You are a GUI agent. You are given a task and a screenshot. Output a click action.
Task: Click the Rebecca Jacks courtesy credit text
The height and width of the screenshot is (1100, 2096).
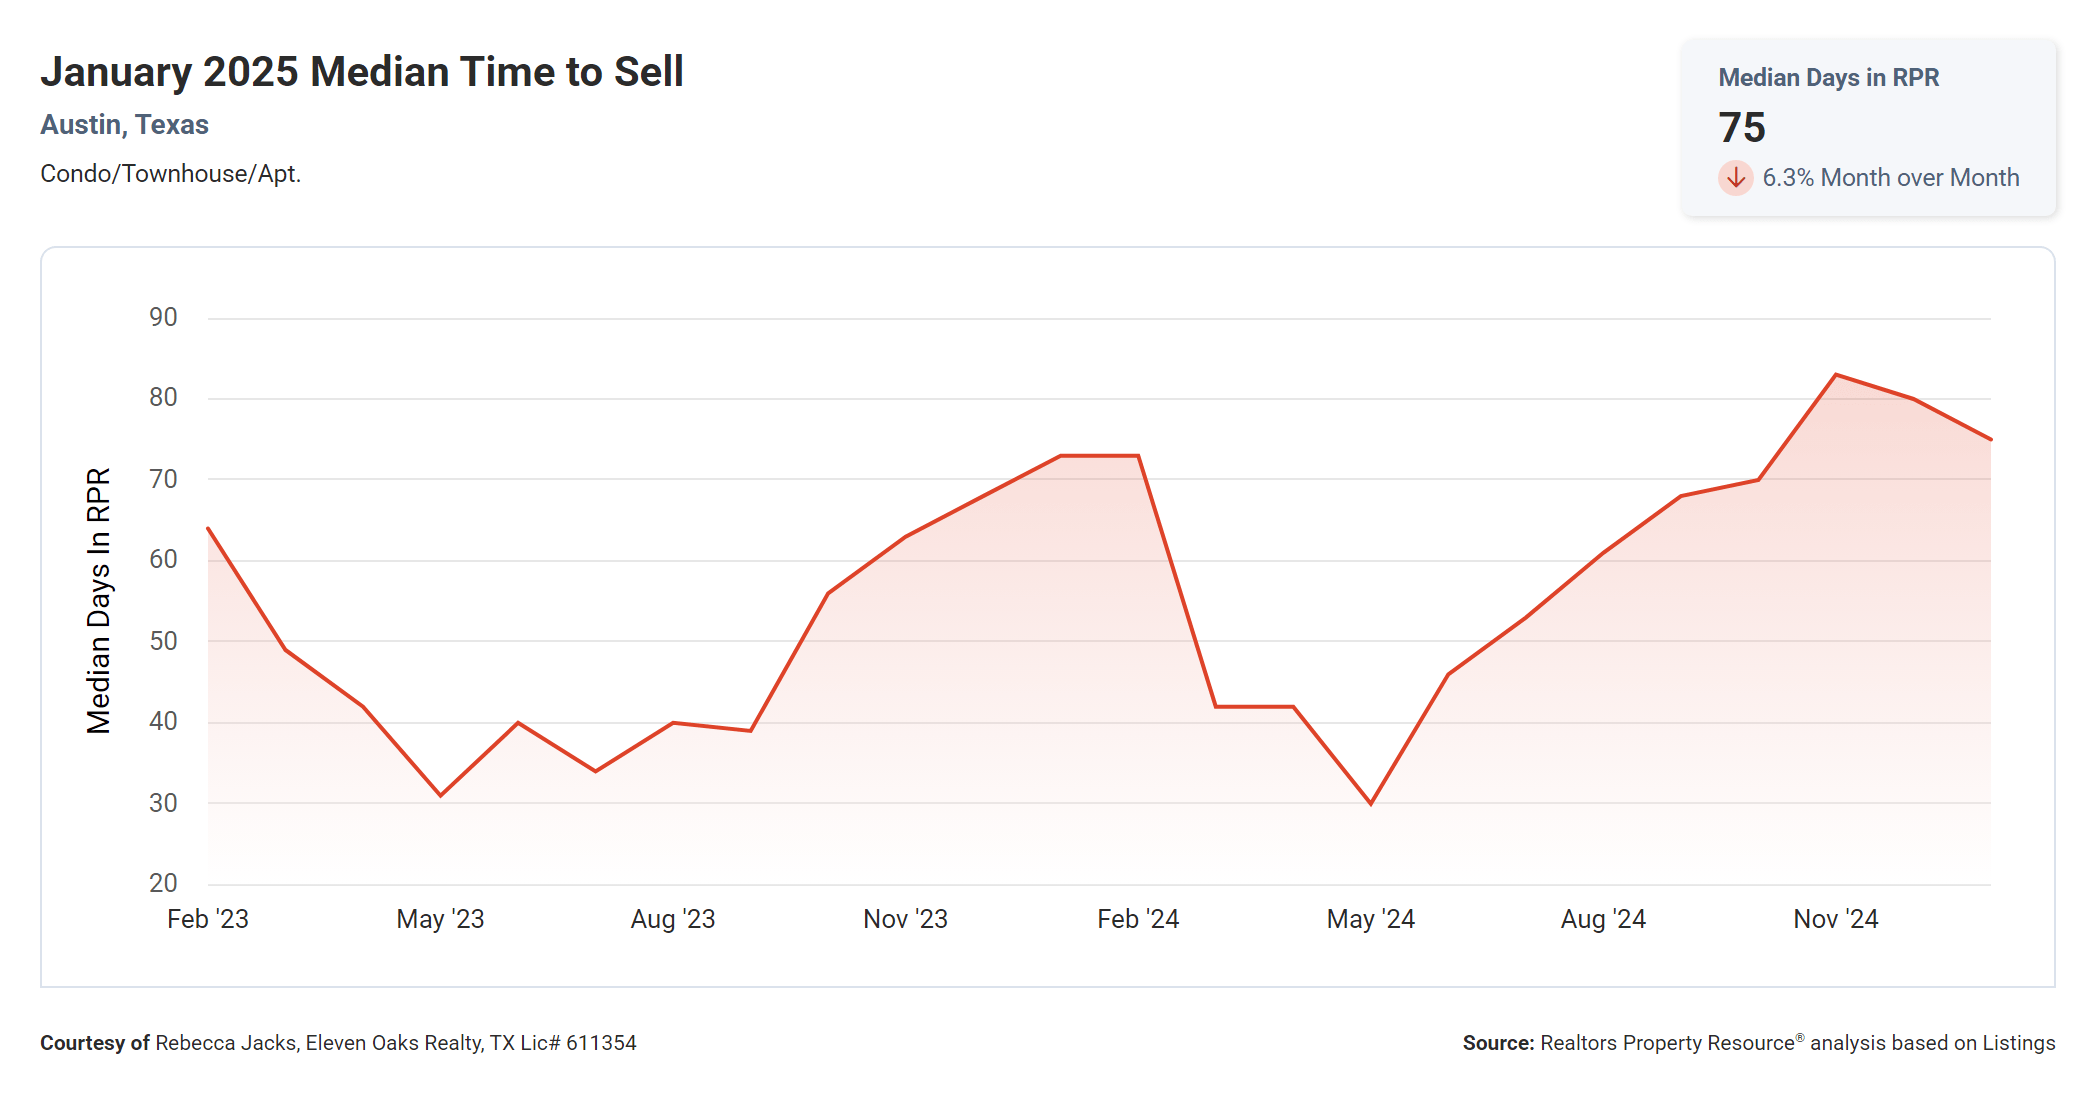tap(338, 1043)
